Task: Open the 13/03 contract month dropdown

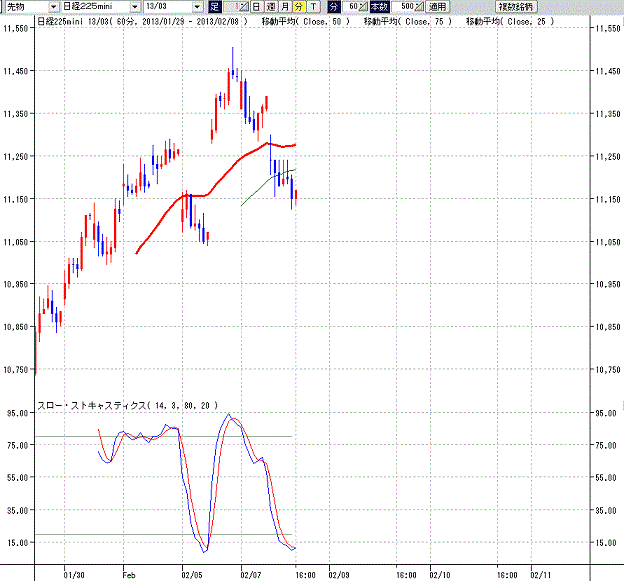Action: point(197,7)
